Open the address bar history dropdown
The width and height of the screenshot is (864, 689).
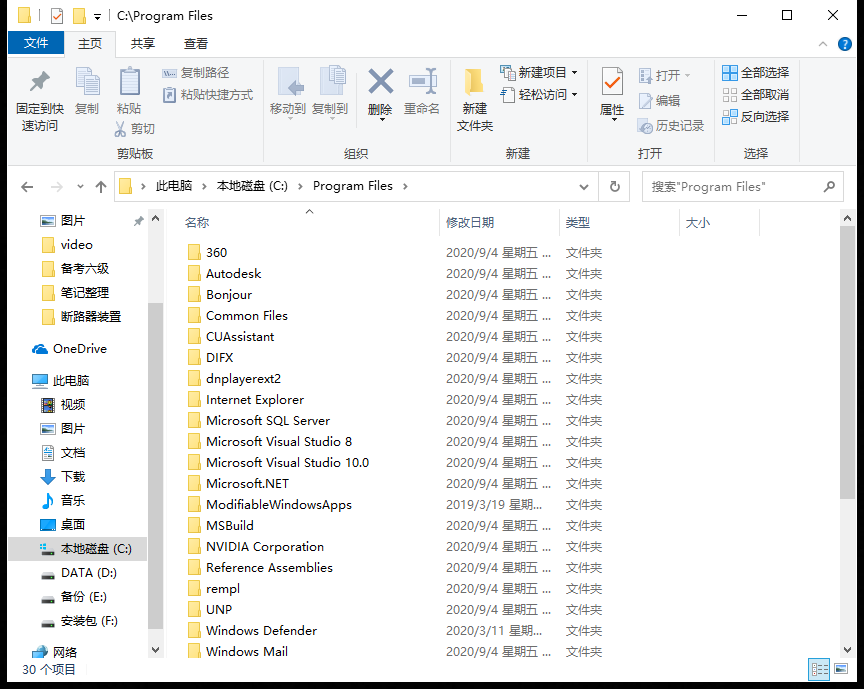point(584,187)
